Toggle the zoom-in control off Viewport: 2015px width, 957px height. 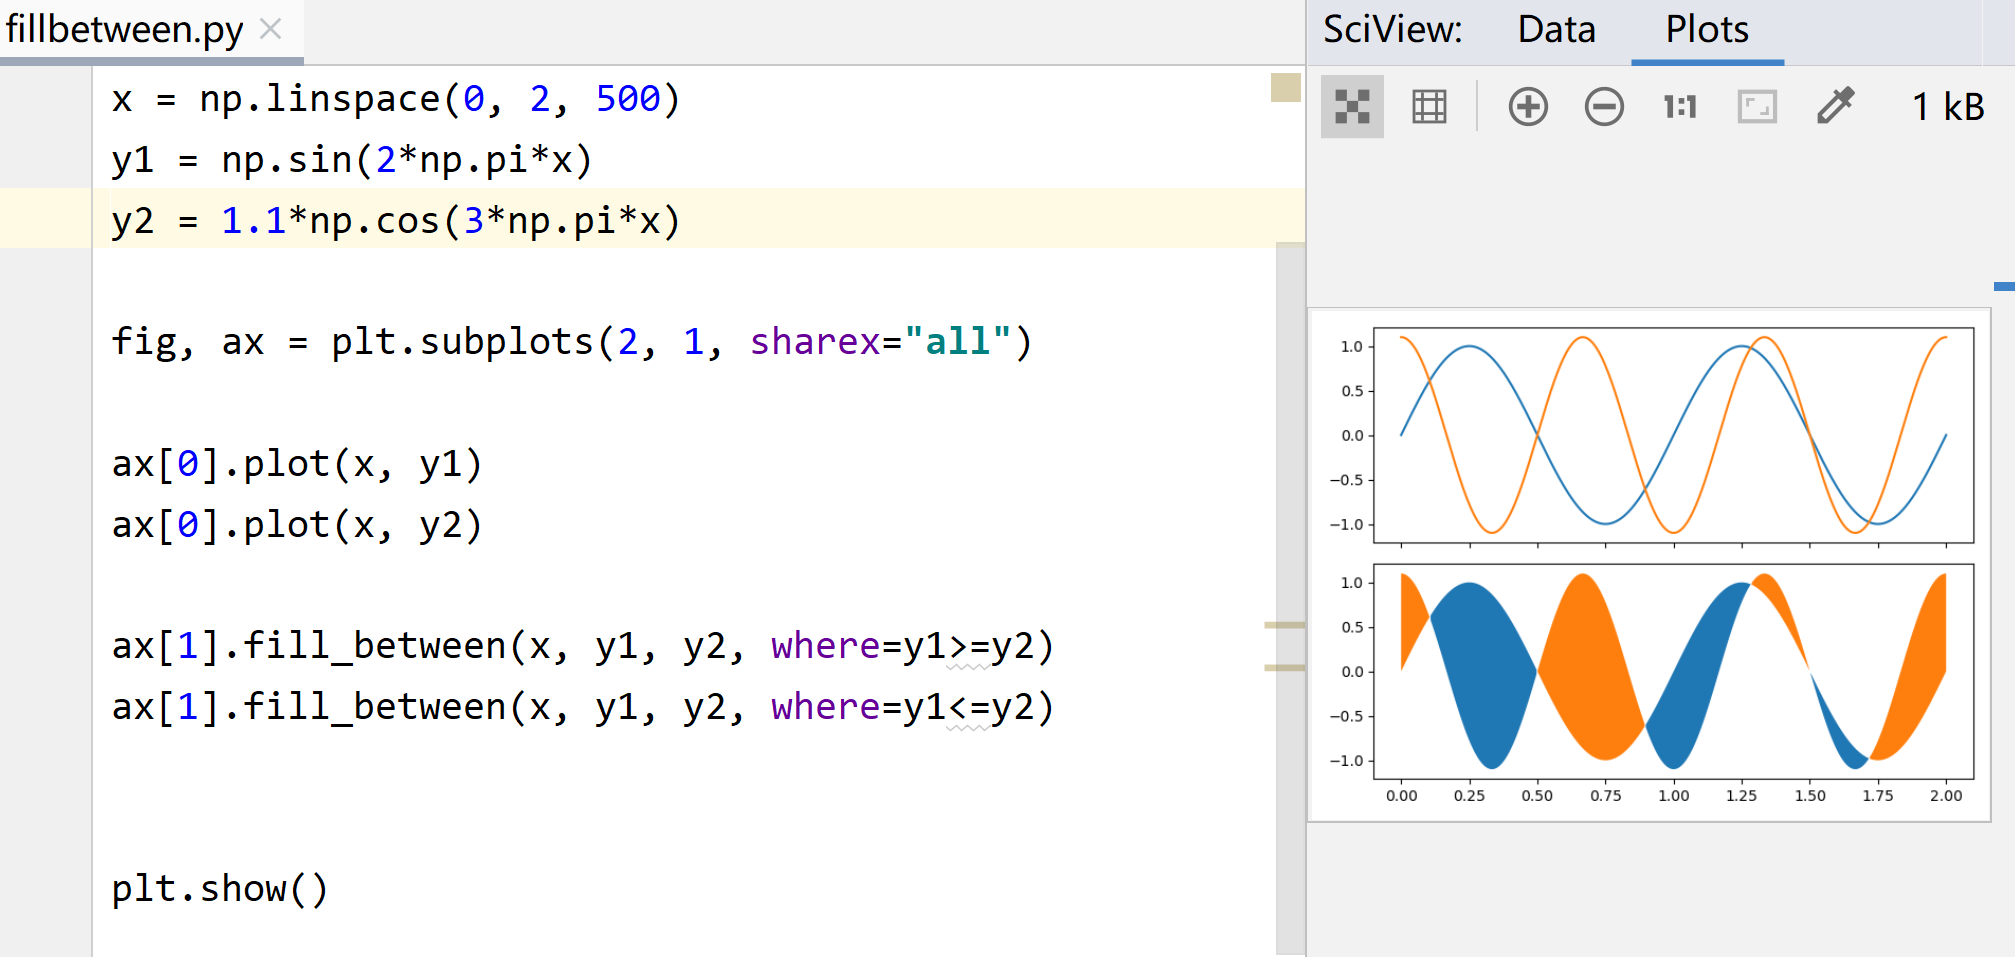pyautogui.click(x=1527, y=106)
